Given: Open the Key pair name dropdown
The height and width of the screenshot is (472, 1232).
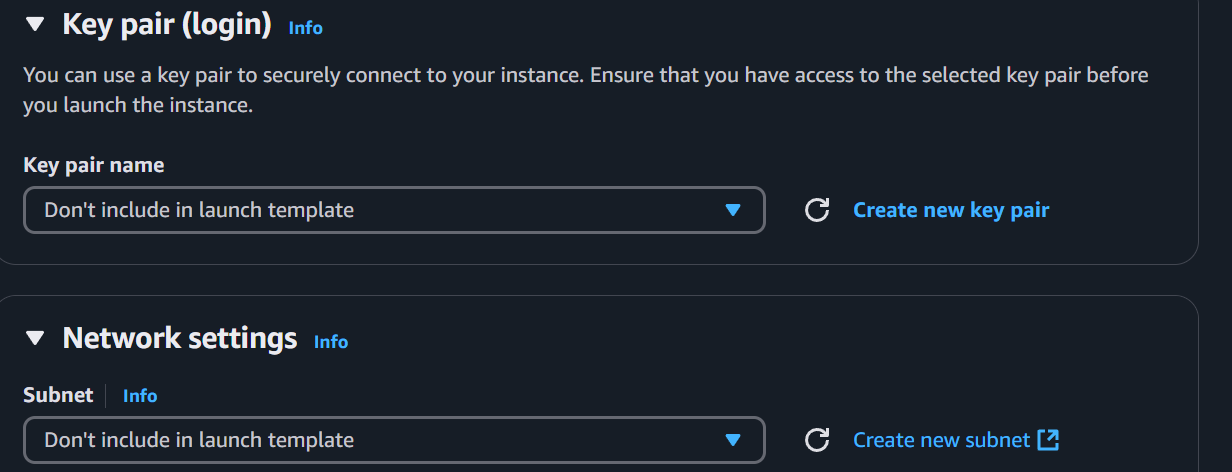Looking at the screenshot, I should click(394, 210).
